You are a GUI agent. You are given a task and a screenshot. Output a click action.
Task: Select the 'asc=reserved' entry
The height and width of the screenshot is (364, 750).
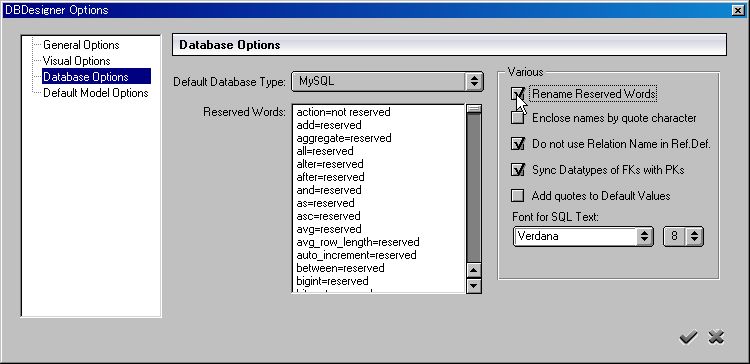click(x=329, y=216)
